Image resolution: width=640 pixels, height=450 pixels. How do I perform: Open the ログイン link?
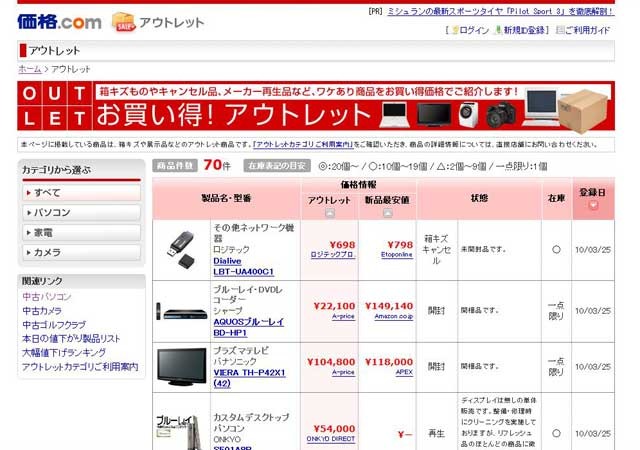coord(474,30)
